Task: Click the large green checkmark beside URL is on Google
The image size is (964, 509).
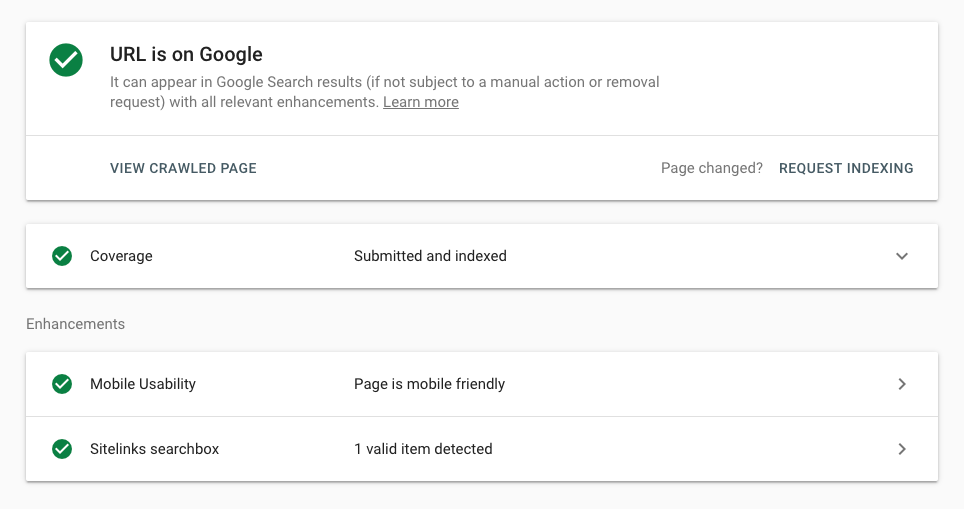Action: click(66, 60)
